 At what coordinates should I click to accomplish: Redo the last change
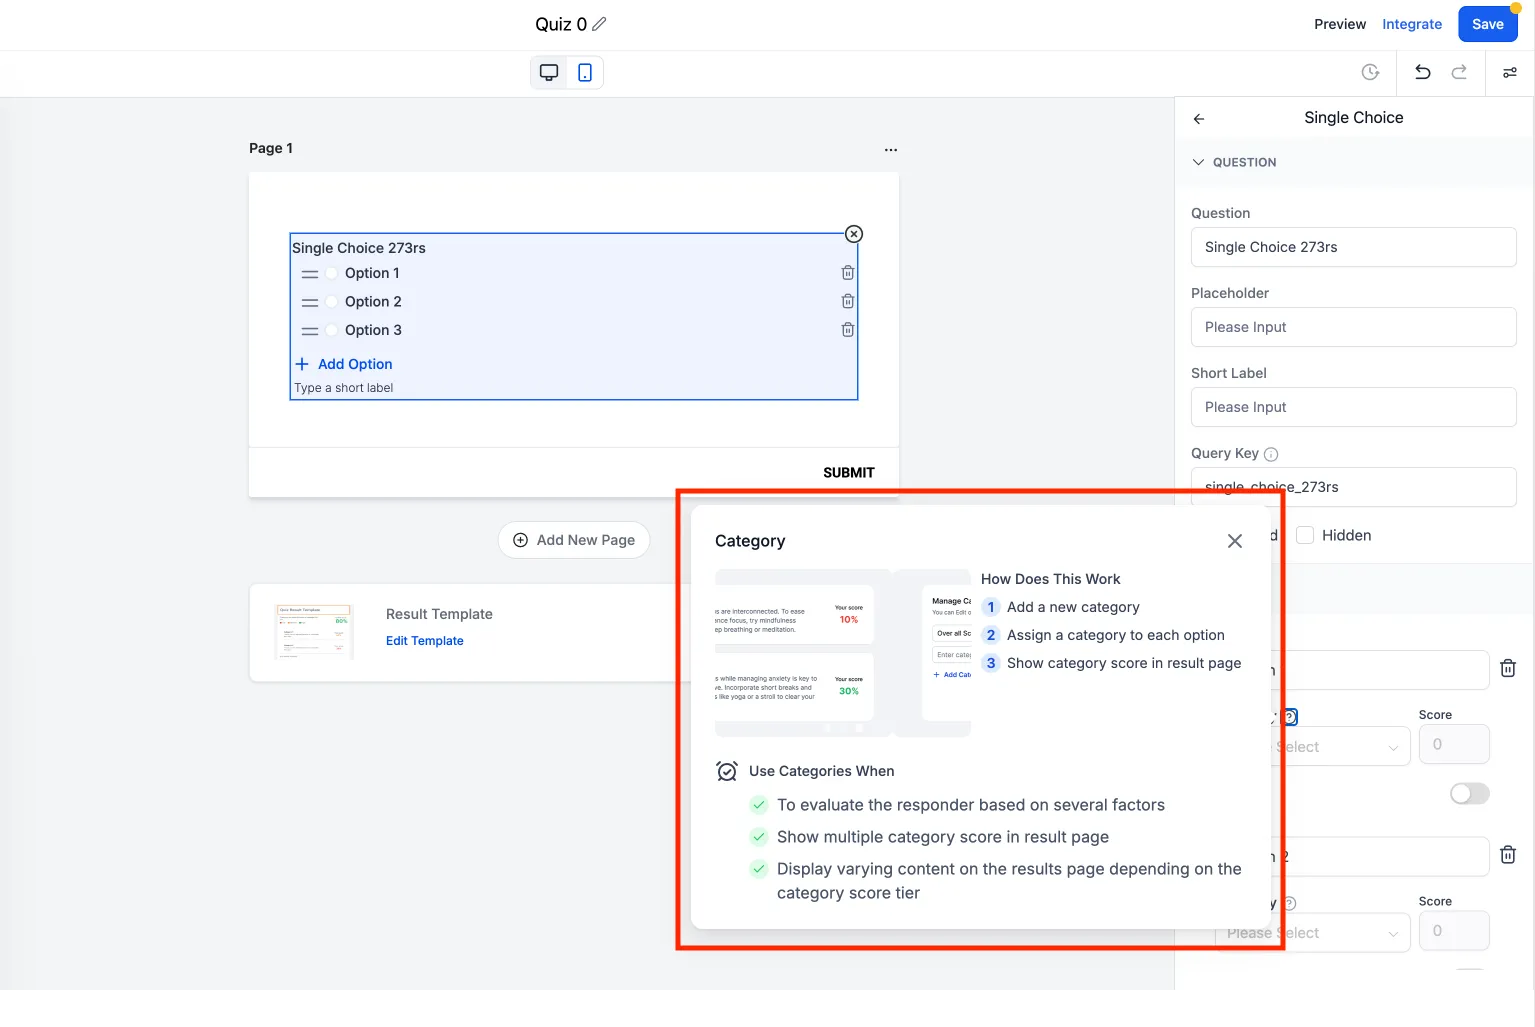(1459, 72)
